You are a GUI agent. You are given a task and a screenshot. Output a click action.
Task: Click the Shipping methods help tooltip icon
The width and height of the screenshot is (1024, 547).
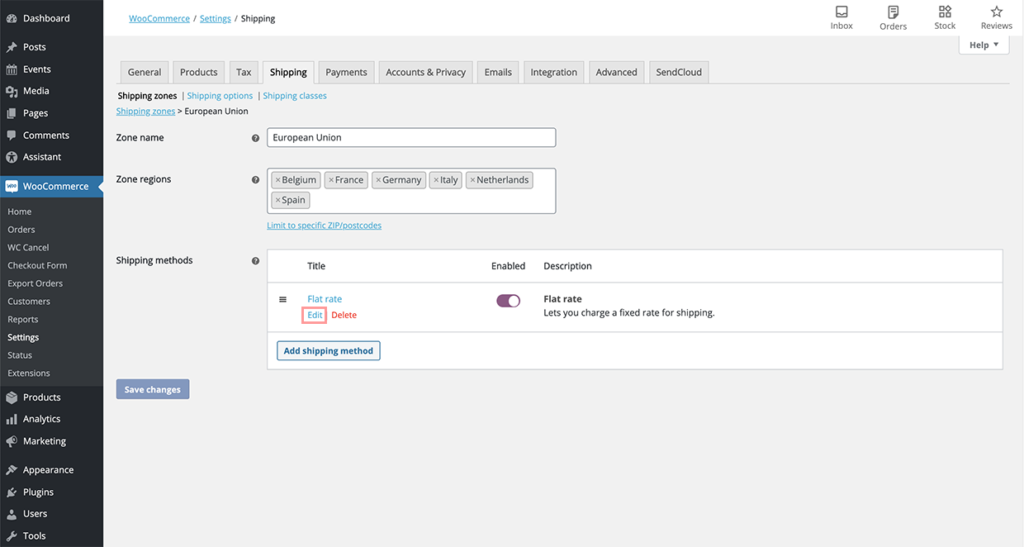[255, 261]
